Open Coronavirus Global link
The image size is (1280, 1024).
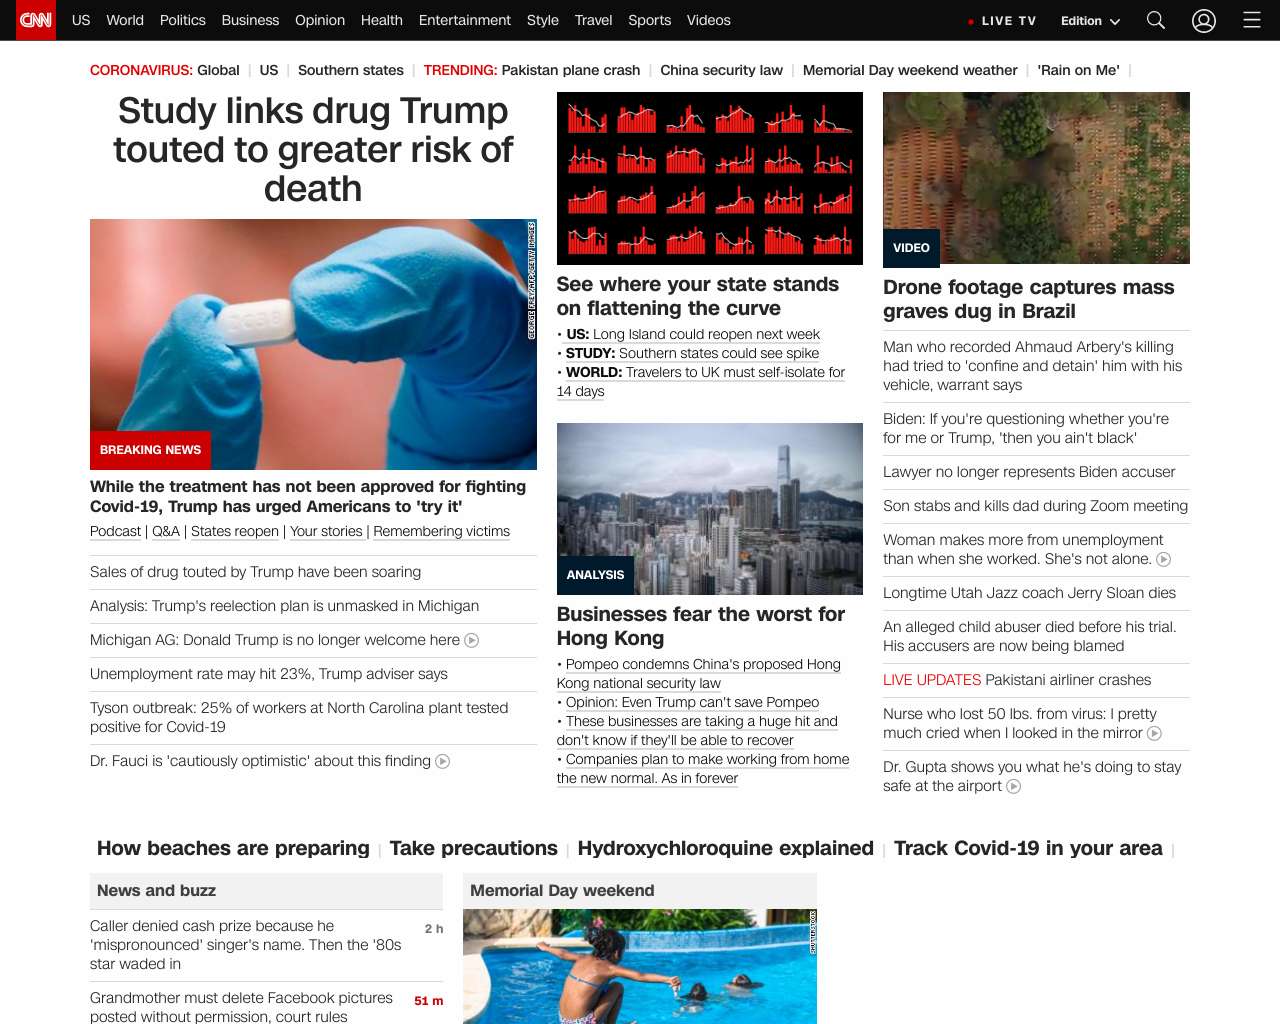[218, 70]
